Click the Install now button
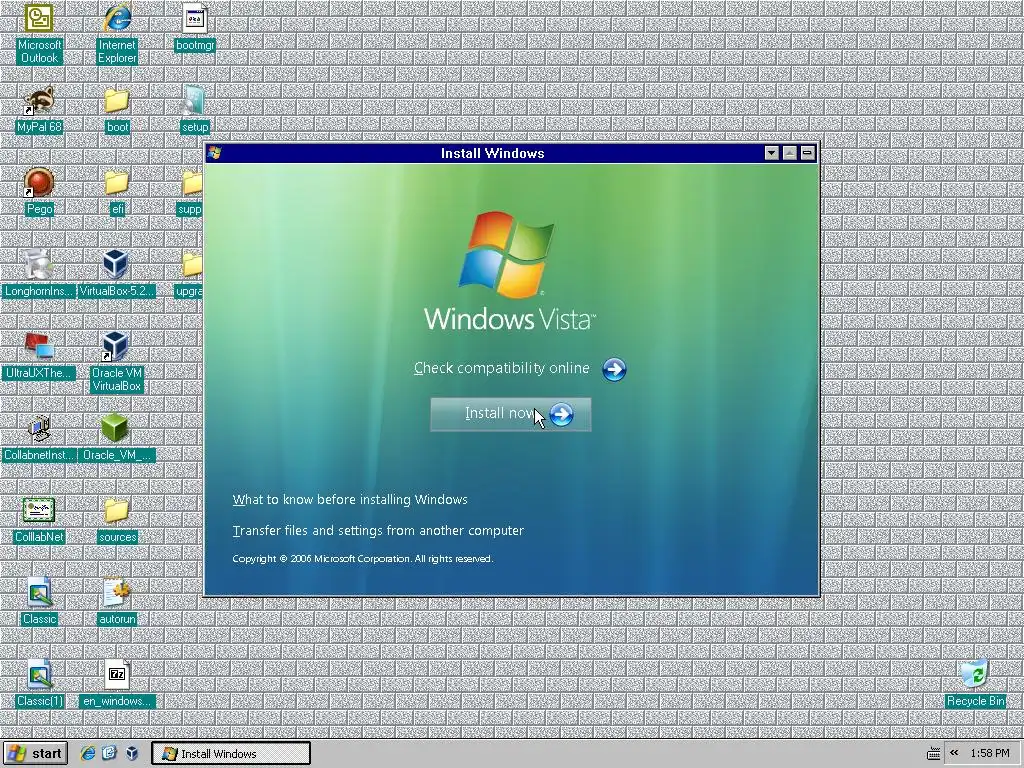Viewport: 1024px width, 768px height. click(511, 414)
